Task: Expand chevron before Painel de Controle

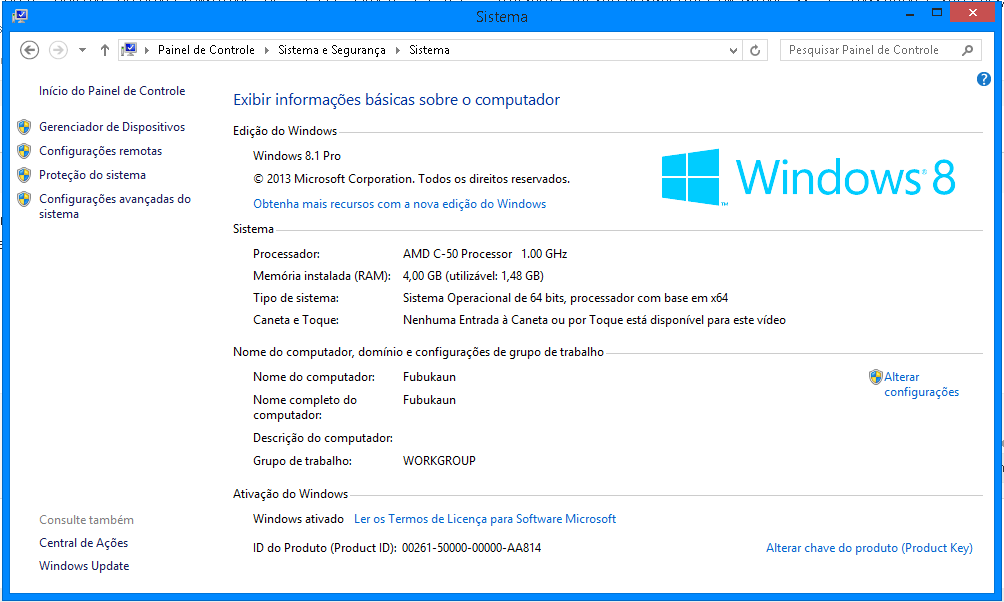Action: coord(147,50)
